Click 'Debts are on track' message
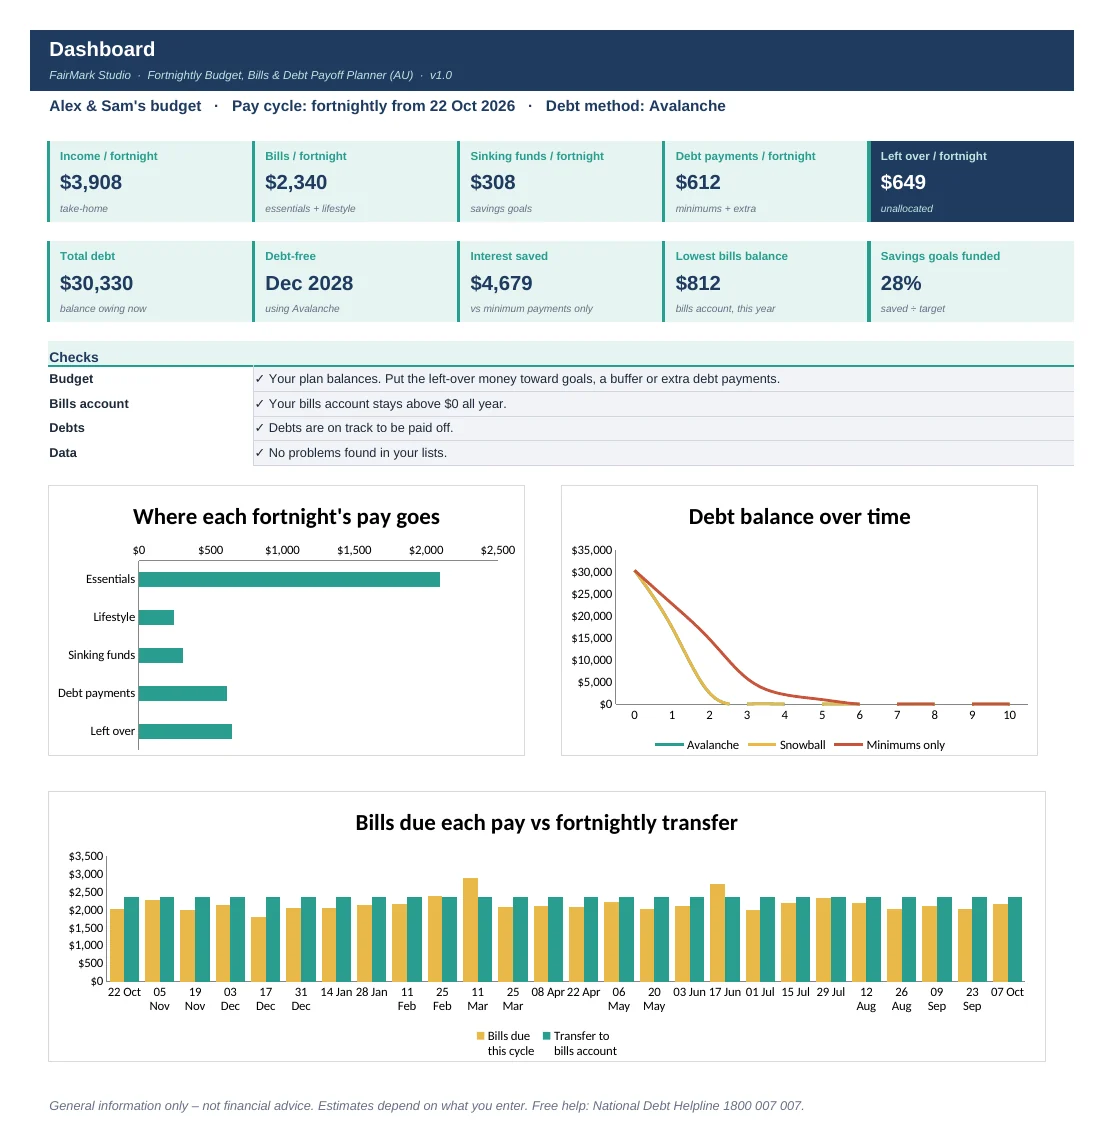The height and width of the screenshot is (1143, 1104). click(x=354, y=428)
